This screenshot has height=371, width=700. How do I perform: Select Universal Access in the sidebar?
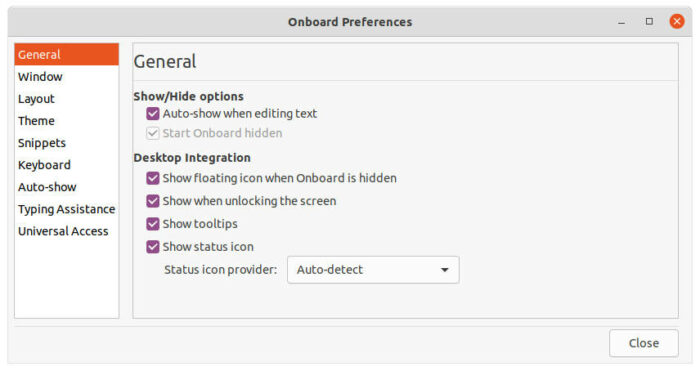coord(67,231)
